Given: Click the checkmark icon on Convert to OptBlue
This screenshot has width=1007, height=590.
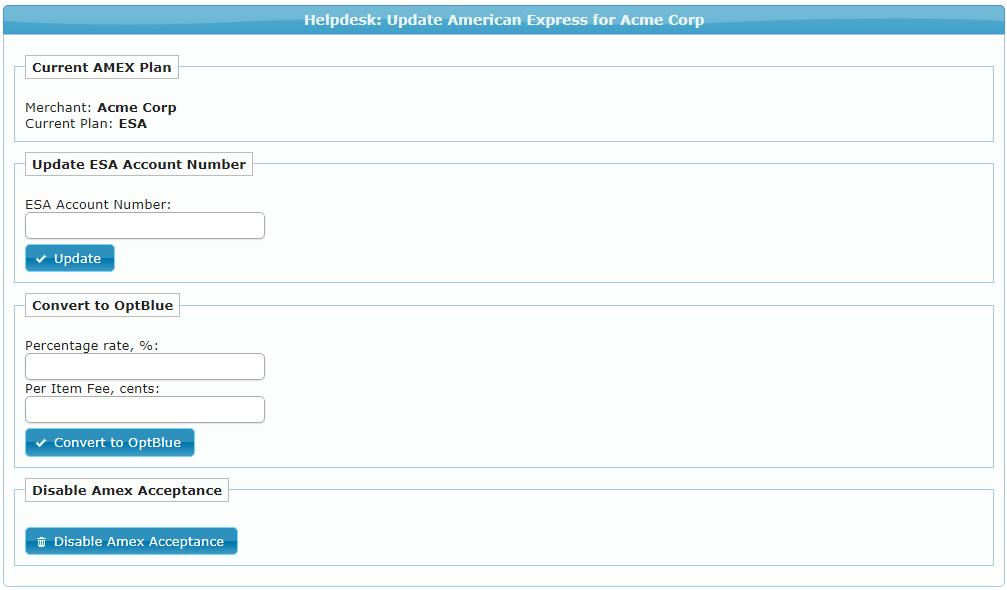Looking at the screenshot, I should coord(41,443).
